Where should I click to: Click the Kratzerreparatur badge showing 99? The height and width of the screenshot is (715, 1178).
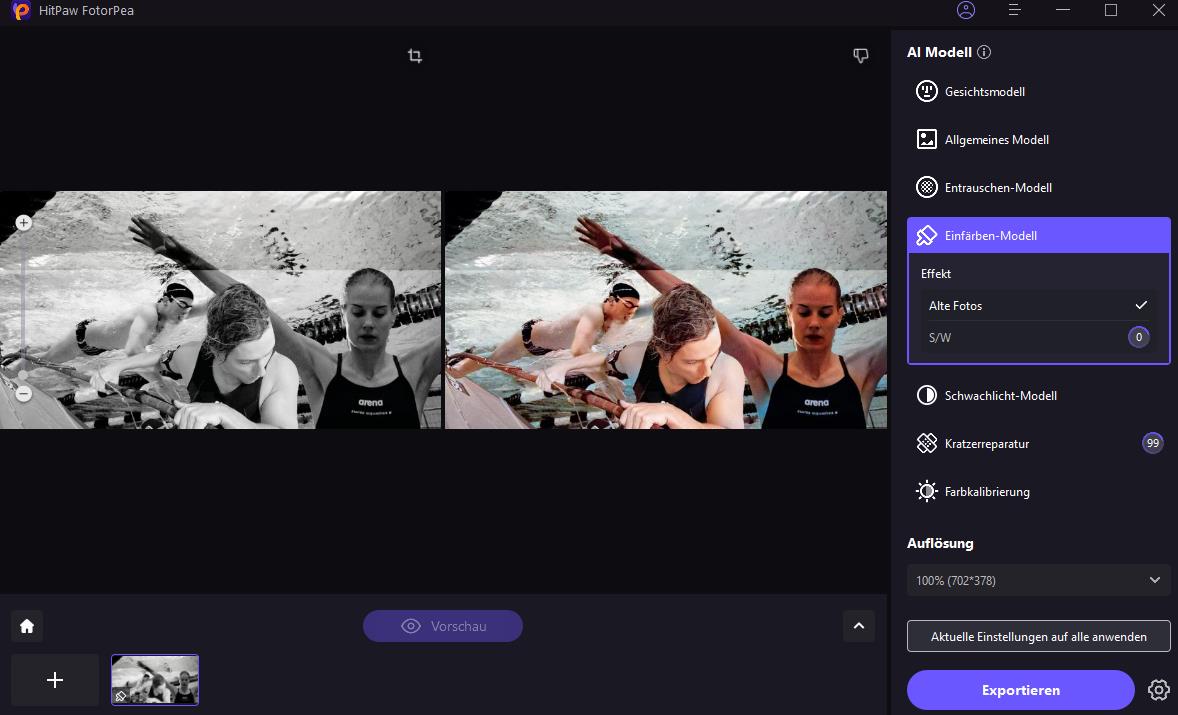point(1152,443)
